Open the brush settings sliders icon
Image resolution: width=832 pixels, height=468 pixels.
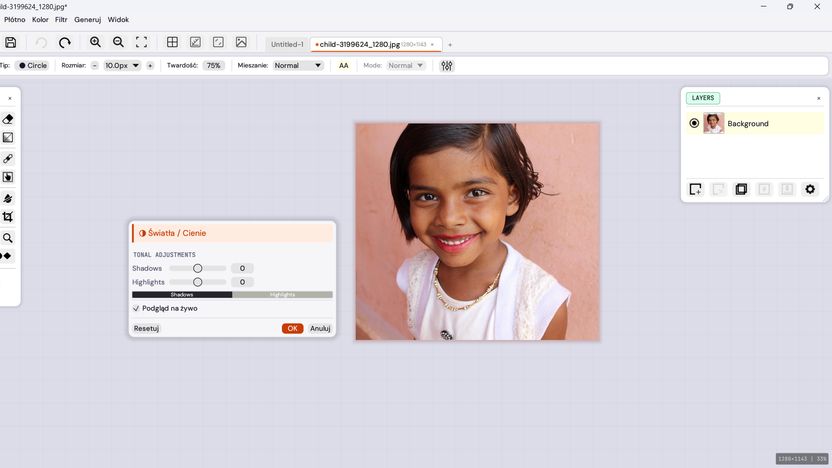(x=447, y=66)
